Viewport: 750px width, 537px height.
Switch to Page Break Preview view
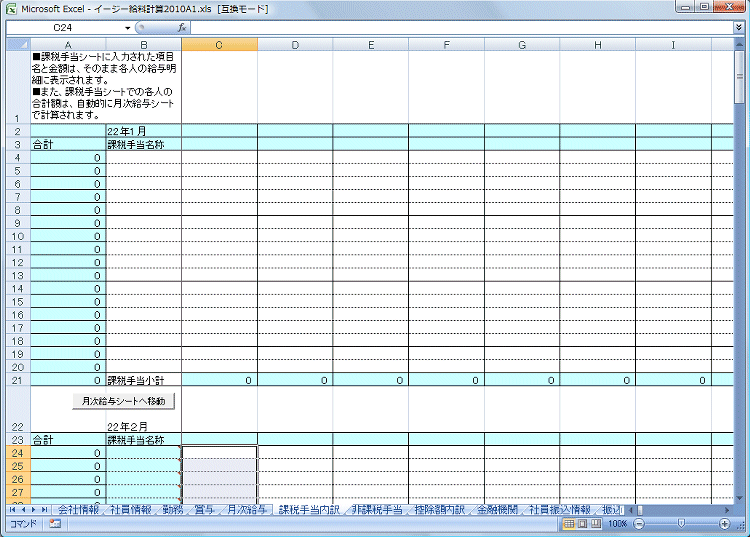pos(595,523)
